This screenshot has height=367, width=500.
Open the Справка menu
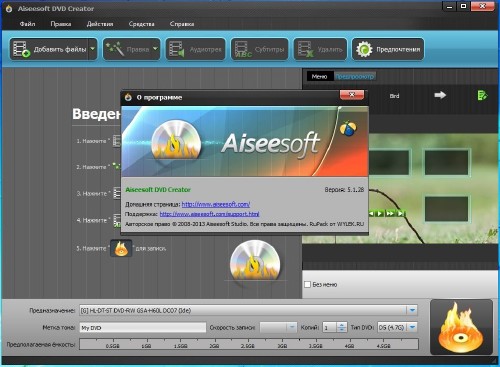coord(182,24)
